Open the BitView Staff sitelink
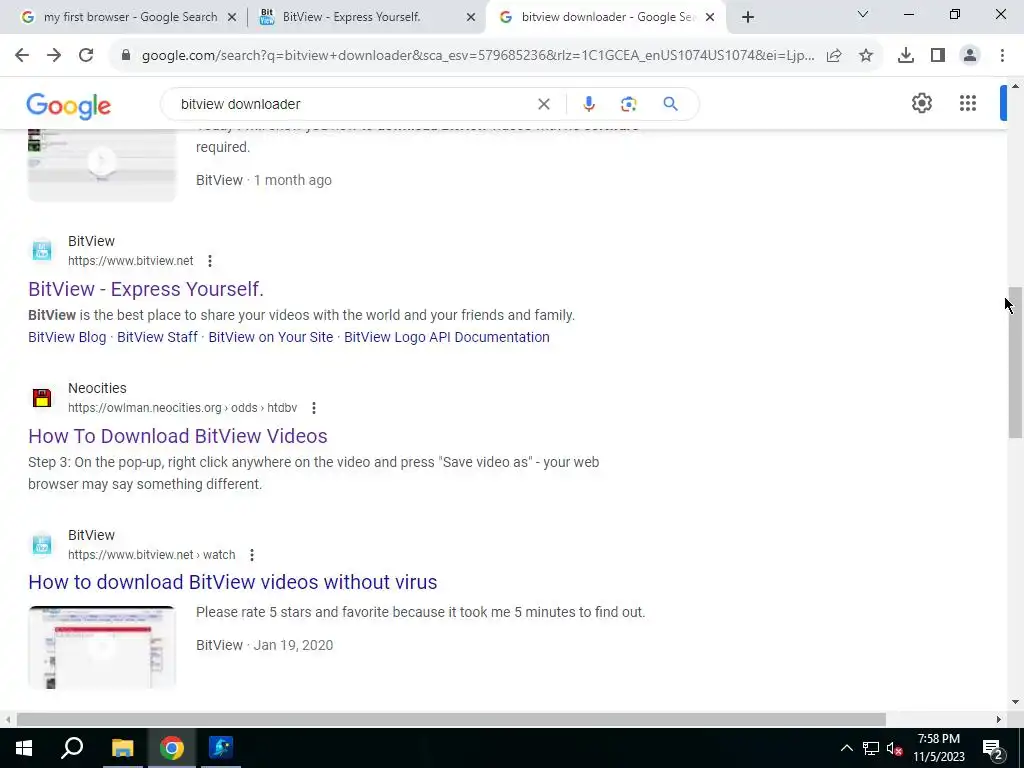Viewport: 1024px width, 768px height. click(157, 337)
